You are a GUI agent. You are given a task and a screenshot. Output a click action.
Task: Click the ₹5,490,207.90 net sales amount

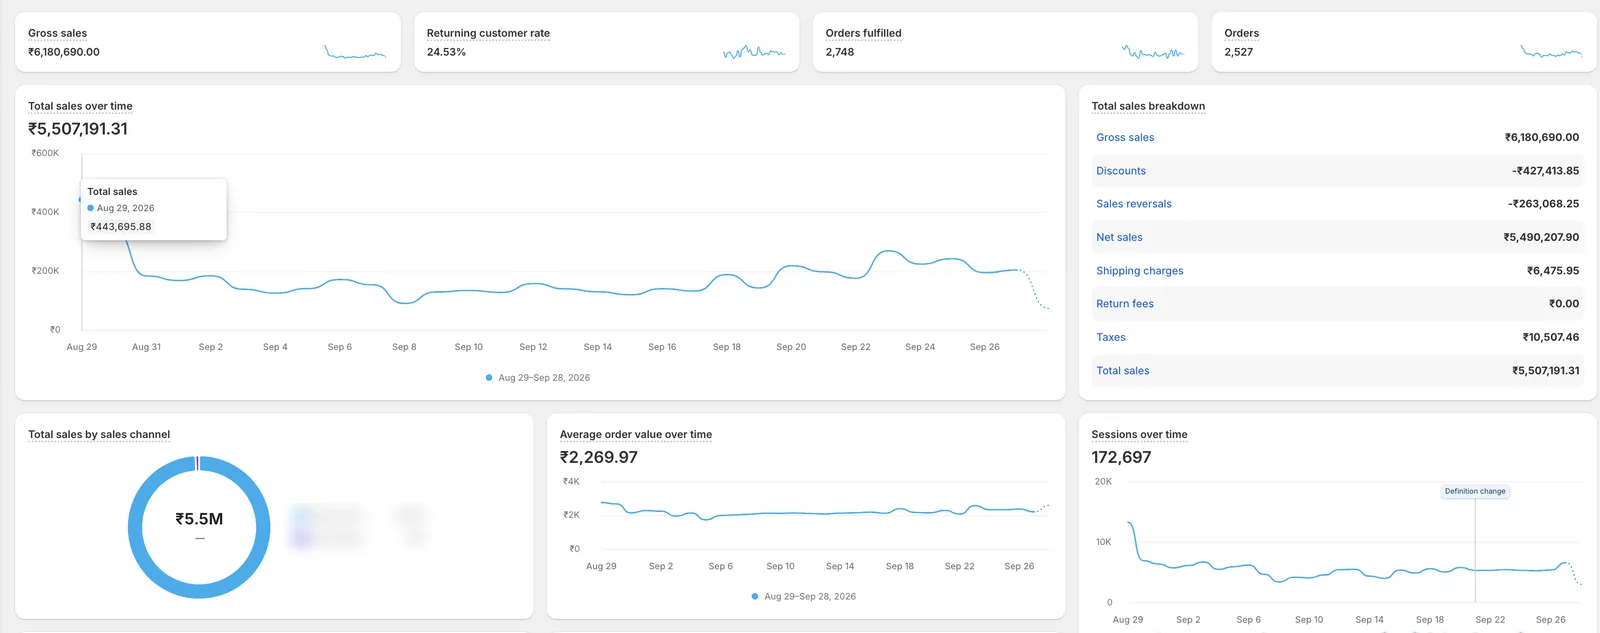1541,238
